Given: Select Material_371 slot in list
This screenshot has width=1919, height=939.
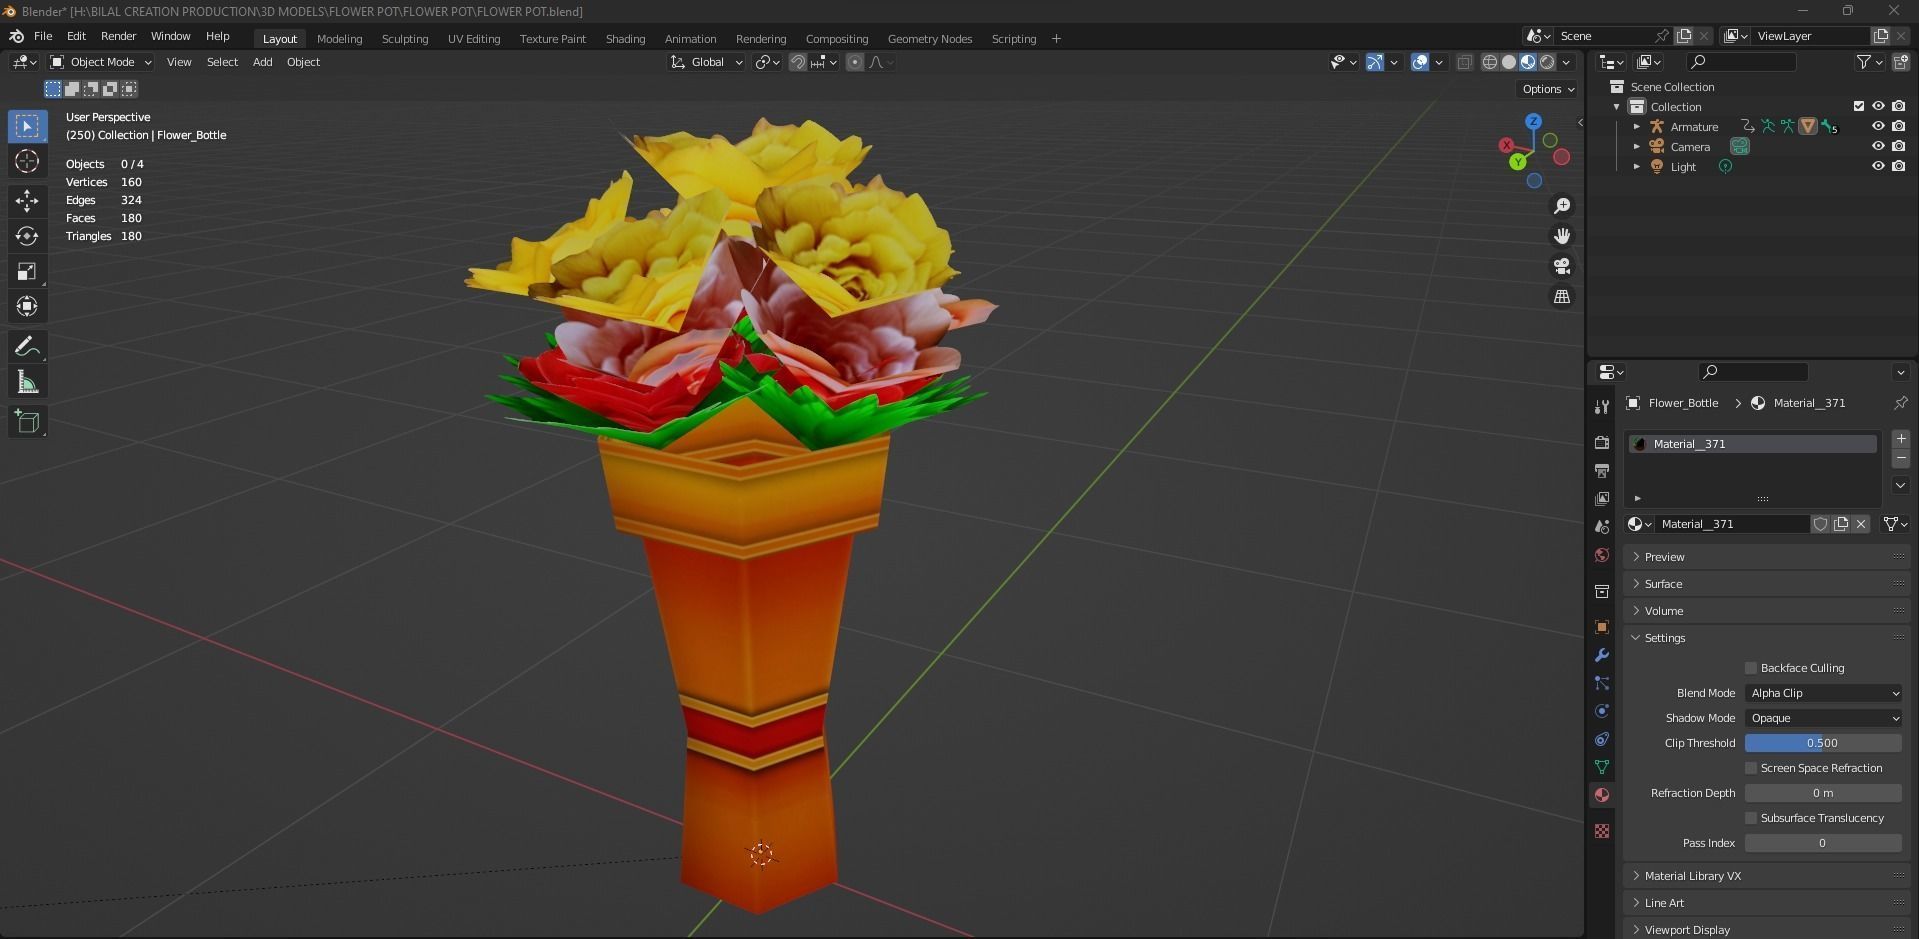Looking at the screenshot, I should coord(1753,444).
